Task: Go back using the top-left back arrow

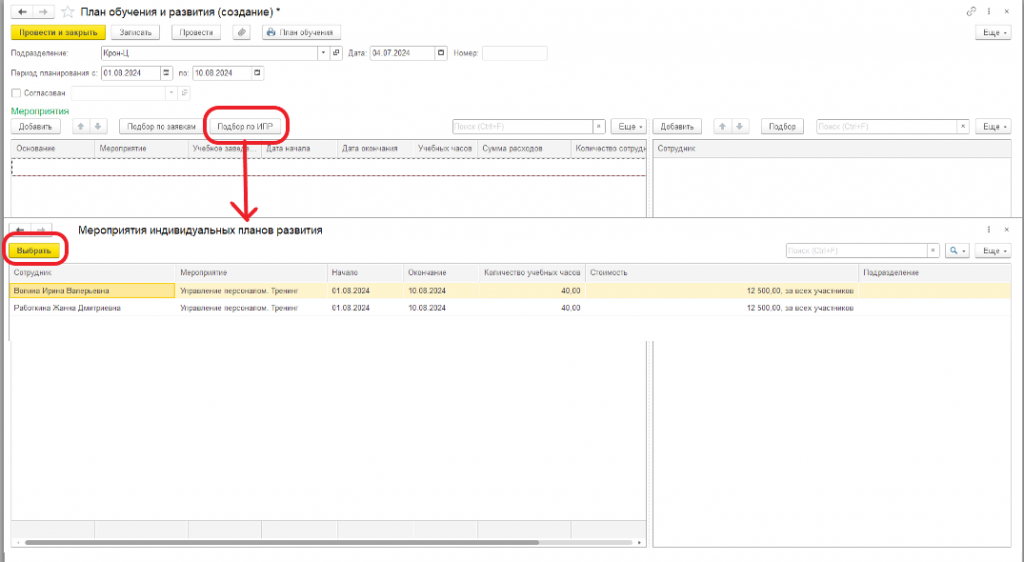Action: (x=22, y=12)
